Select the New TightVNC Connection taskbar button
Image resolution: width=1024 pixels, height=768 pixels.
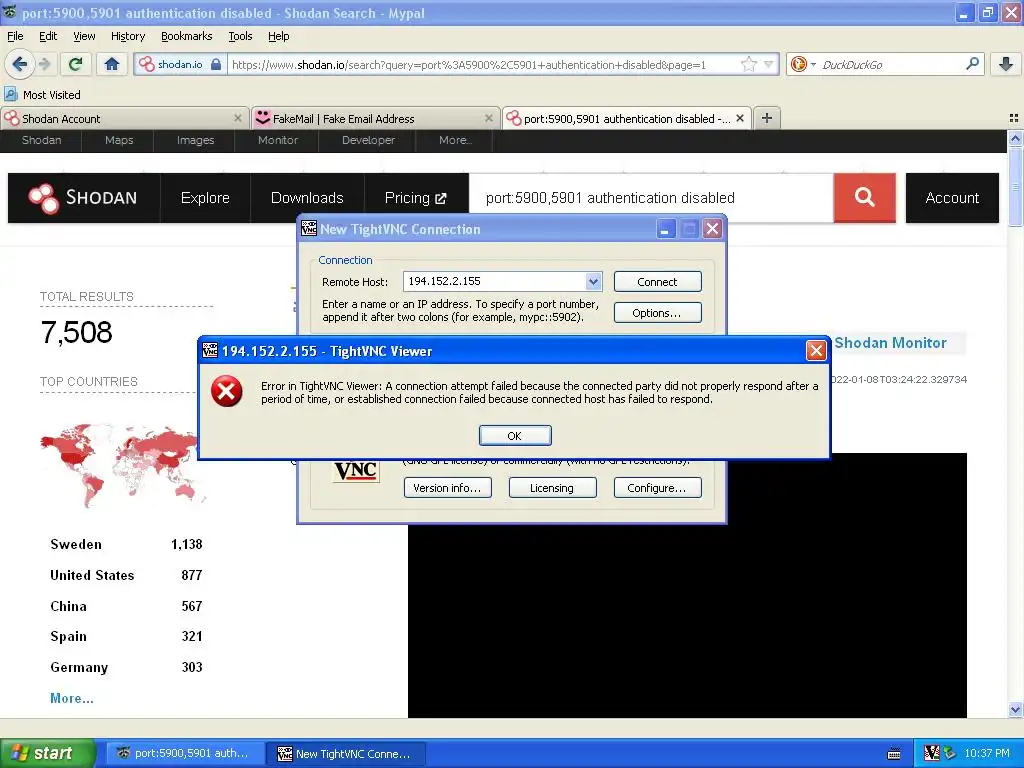346,753
